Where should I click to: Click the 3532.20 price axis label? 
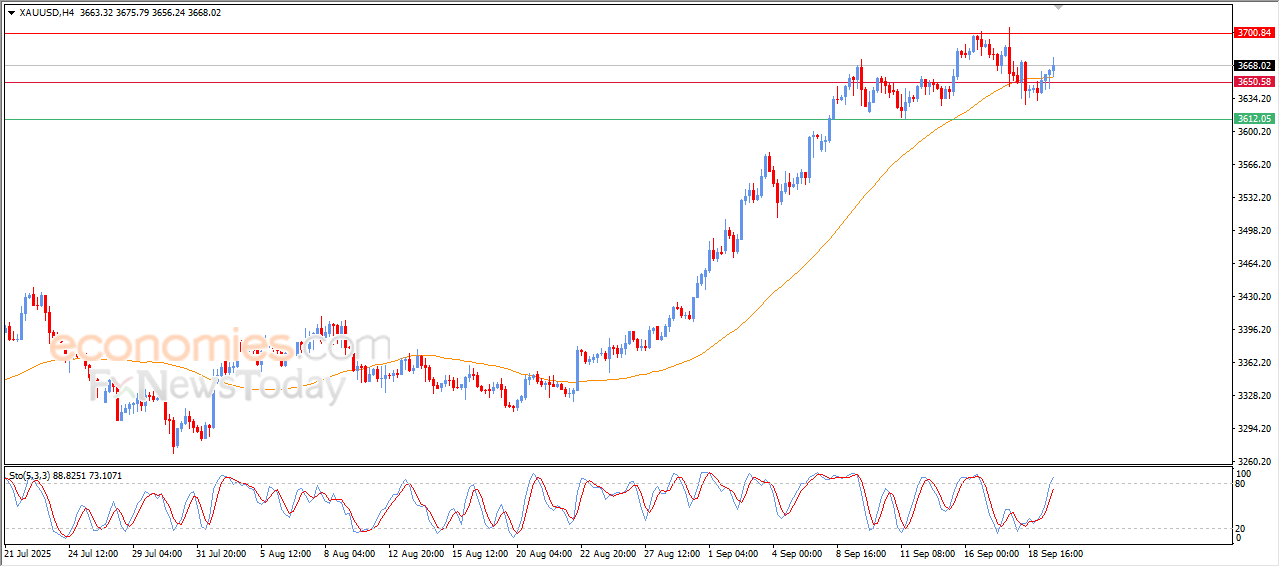click(1253, 198)
